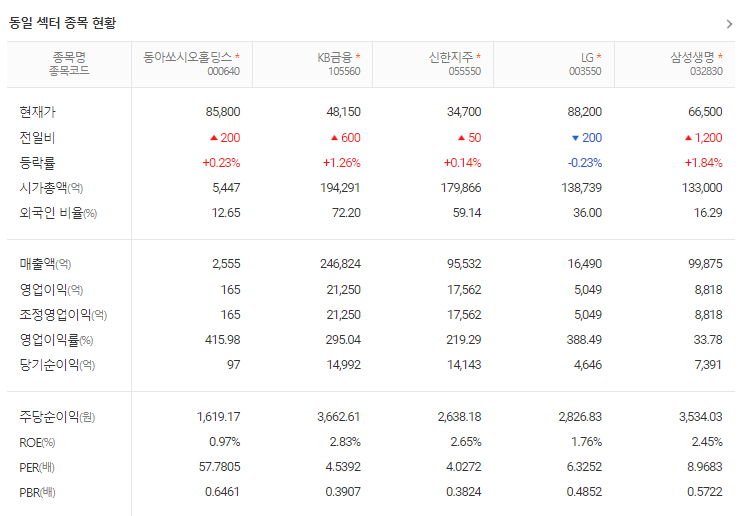The height and width of the screenshot is (516, 744).
Task: Click the 조정영업이익(억) row label
Action: tap(63, 315)
